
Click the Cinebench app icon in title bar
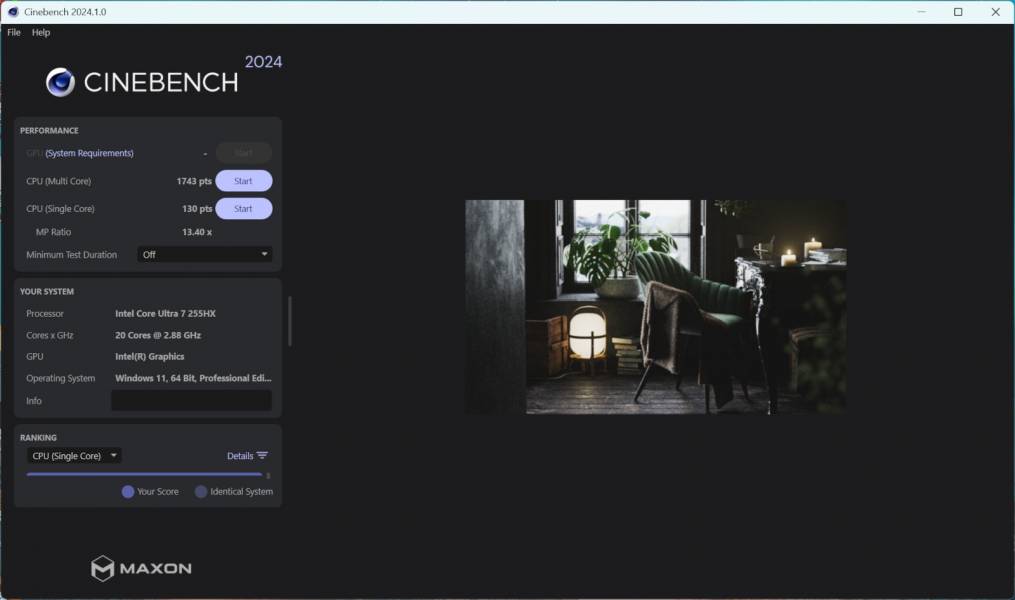pyautogui.click(x=13, y=12)
